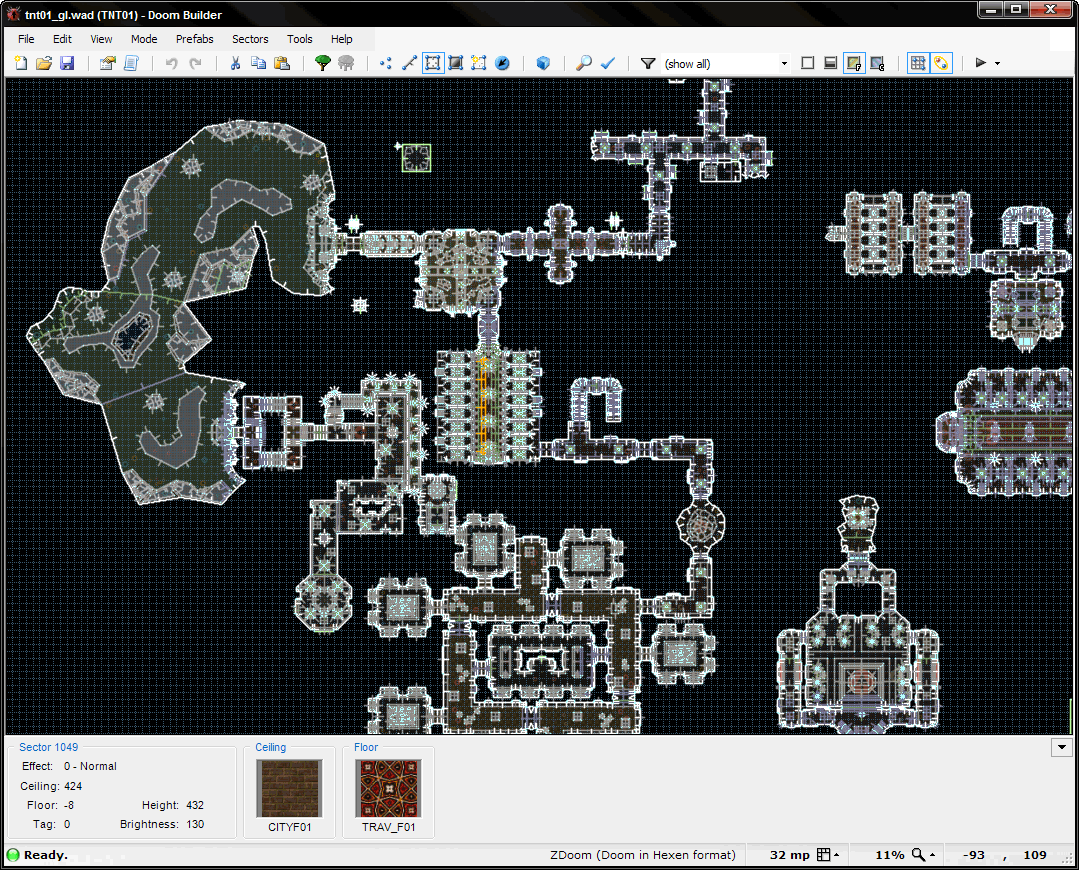Open the Prefabs menu
Viewport: 1079px width, 870px height.
[x=195, y=39]
